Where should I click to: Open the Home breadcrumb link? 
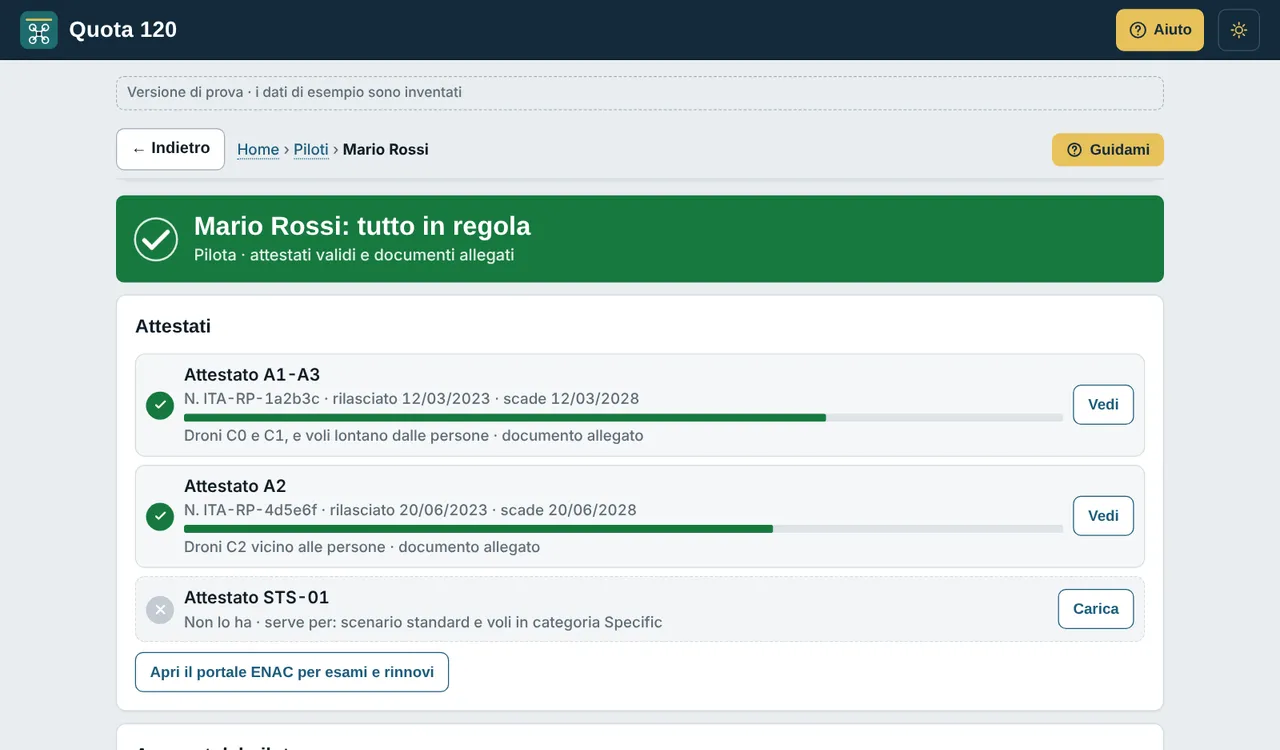point(258,149)
